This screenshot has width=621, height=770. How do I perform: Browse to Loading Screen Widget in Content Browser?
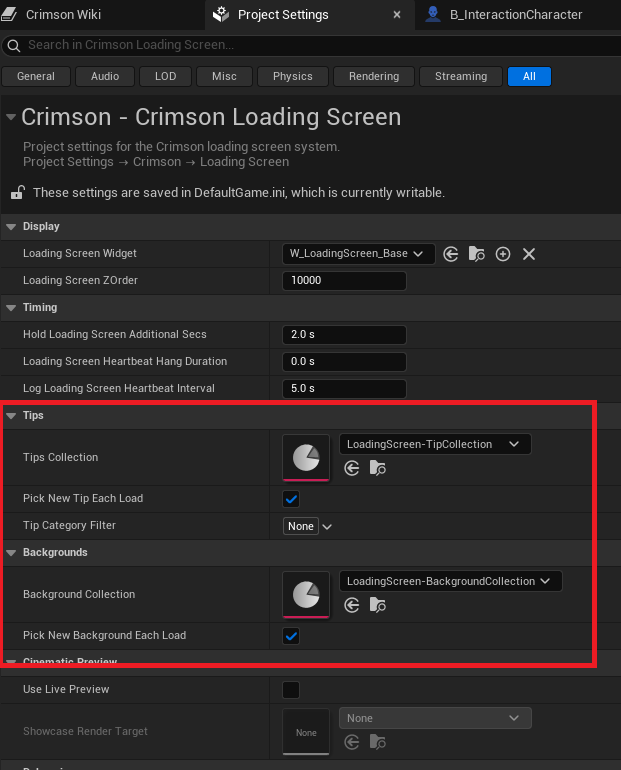coord(476,254)
